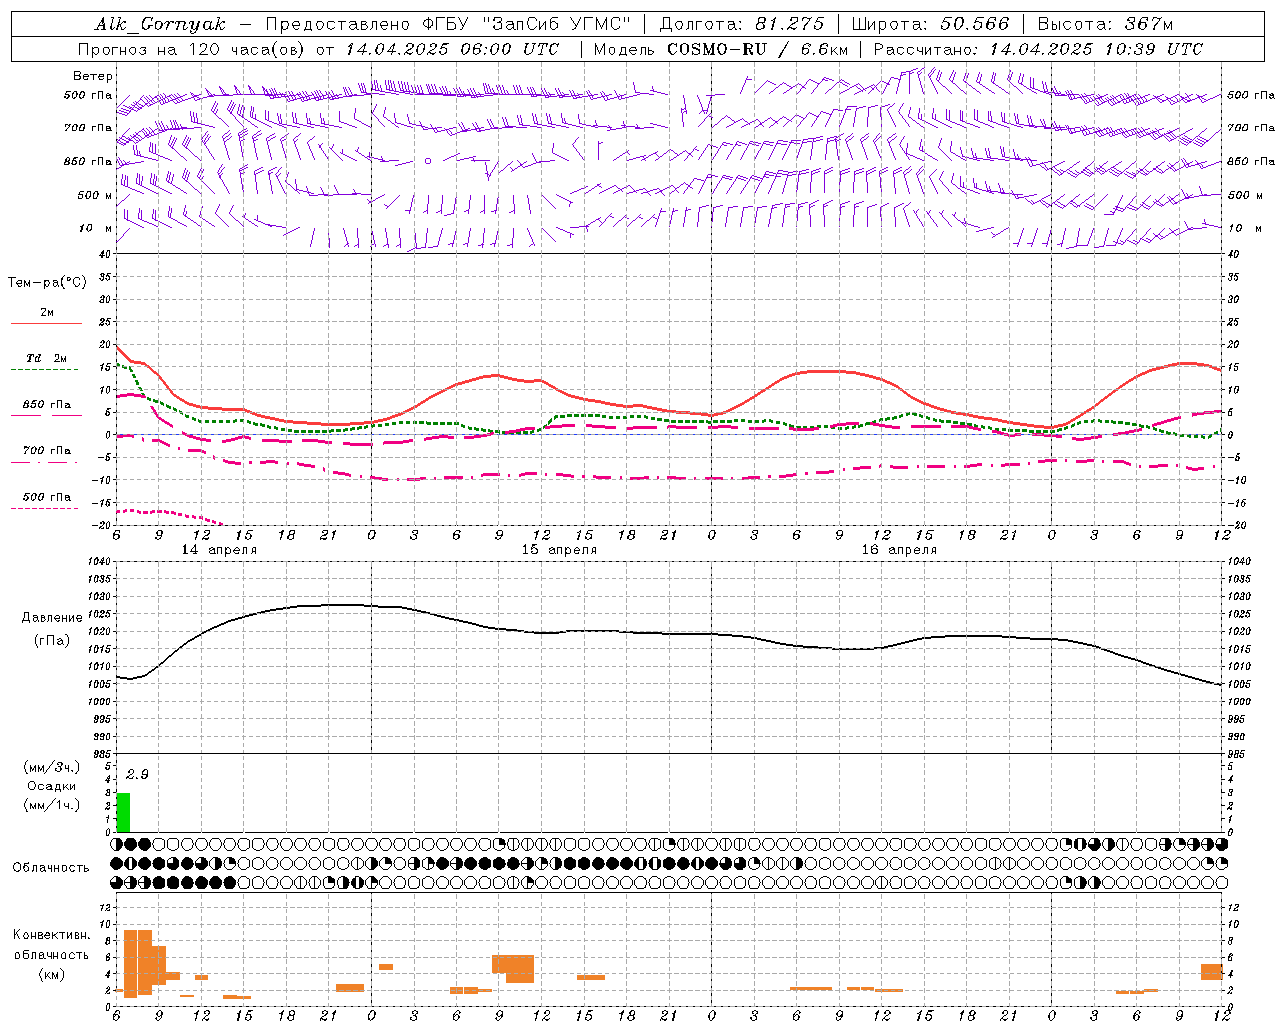Click the '(мм/3ч.)' precipitation unit label

coord(52,767)
